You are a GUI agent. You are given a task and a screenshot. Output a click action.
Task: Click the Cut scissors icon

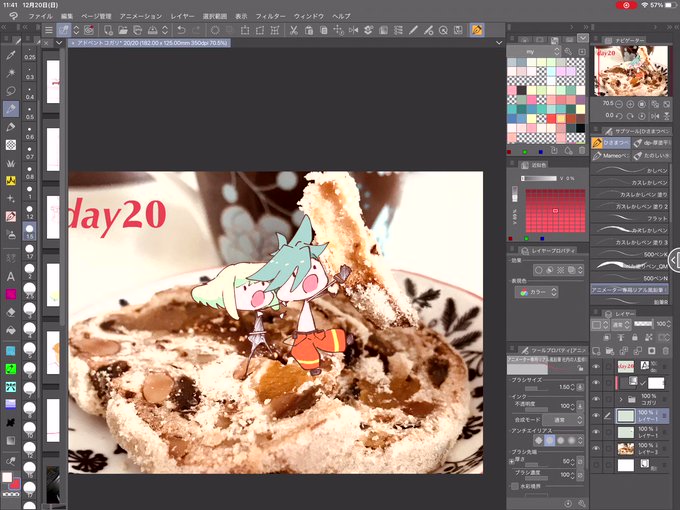point(294,30)
